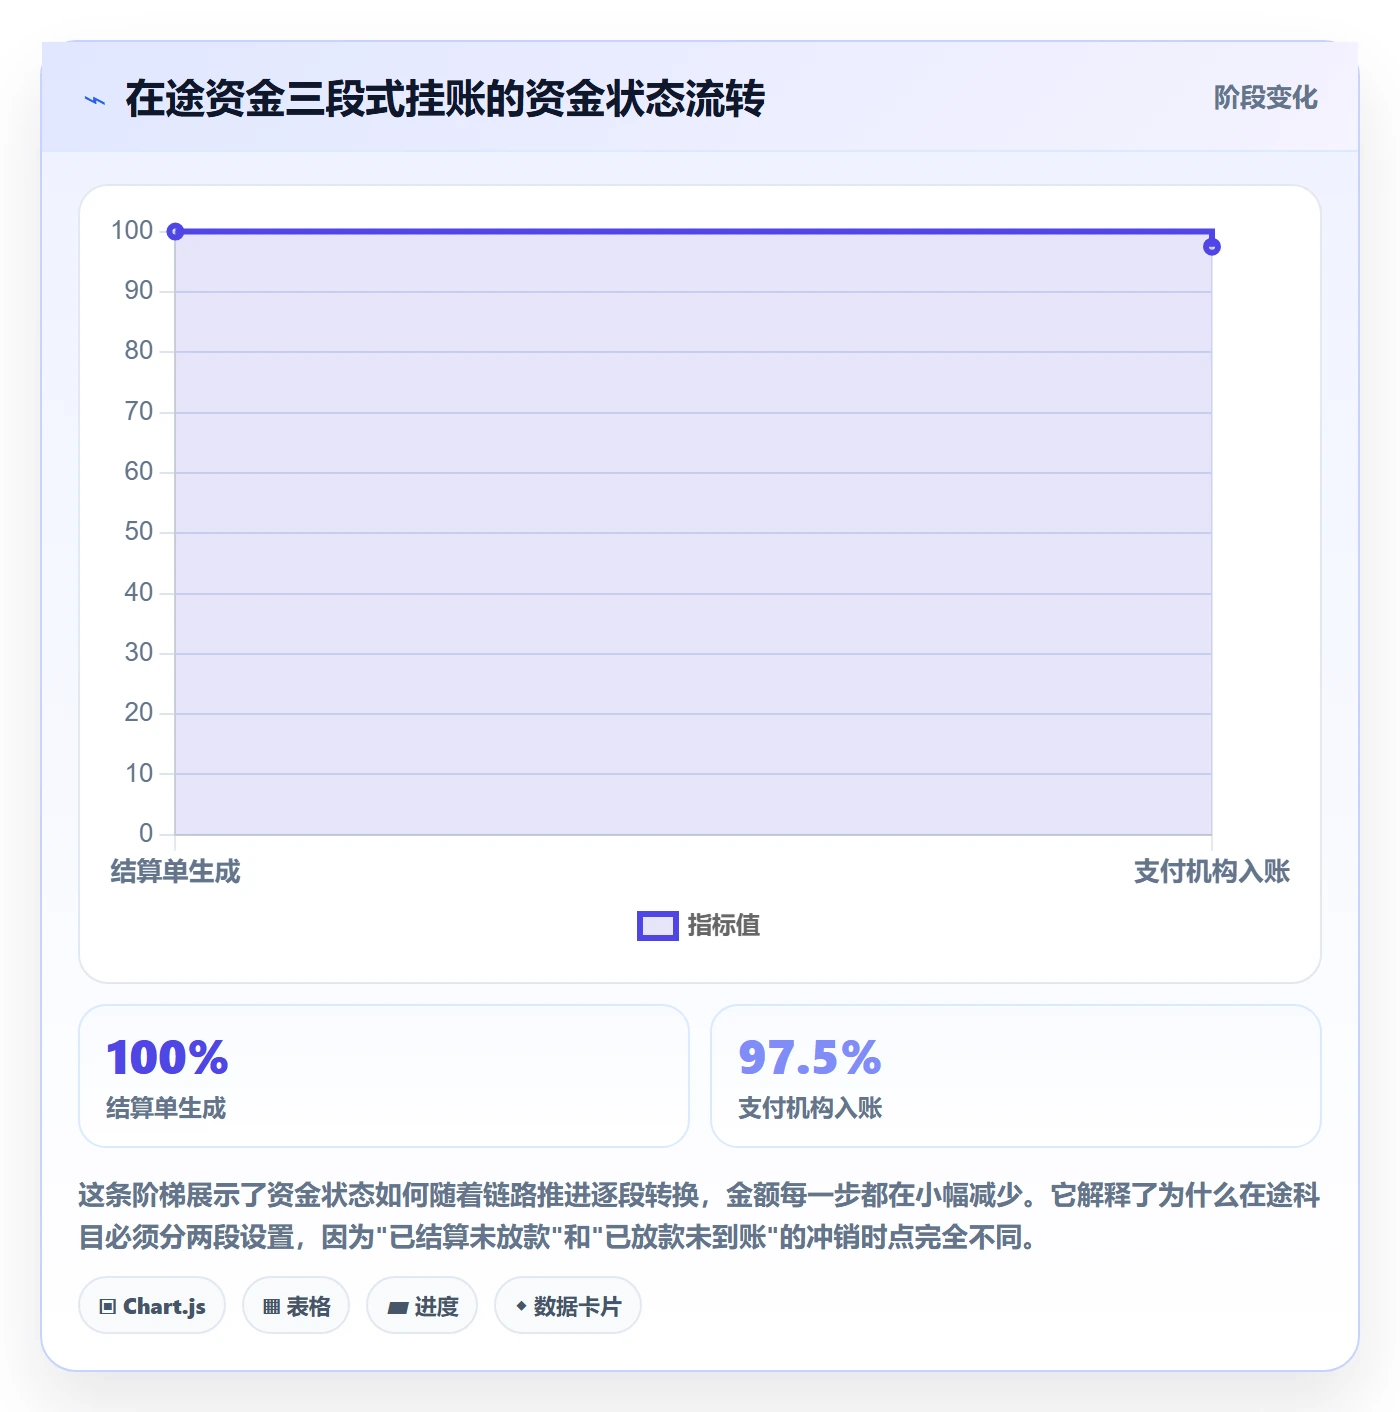
Task: Click the y-axis value 50
Action: [x=139, y=532]
